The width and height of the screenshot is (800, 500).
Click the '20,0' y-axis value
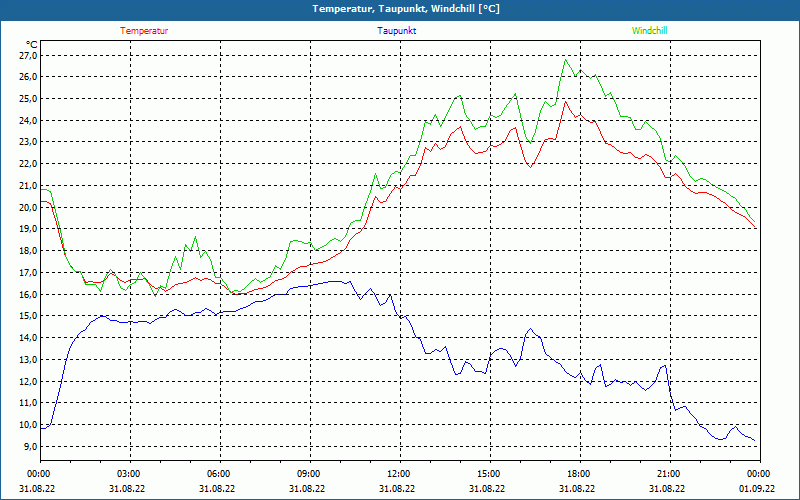(28, 207)
